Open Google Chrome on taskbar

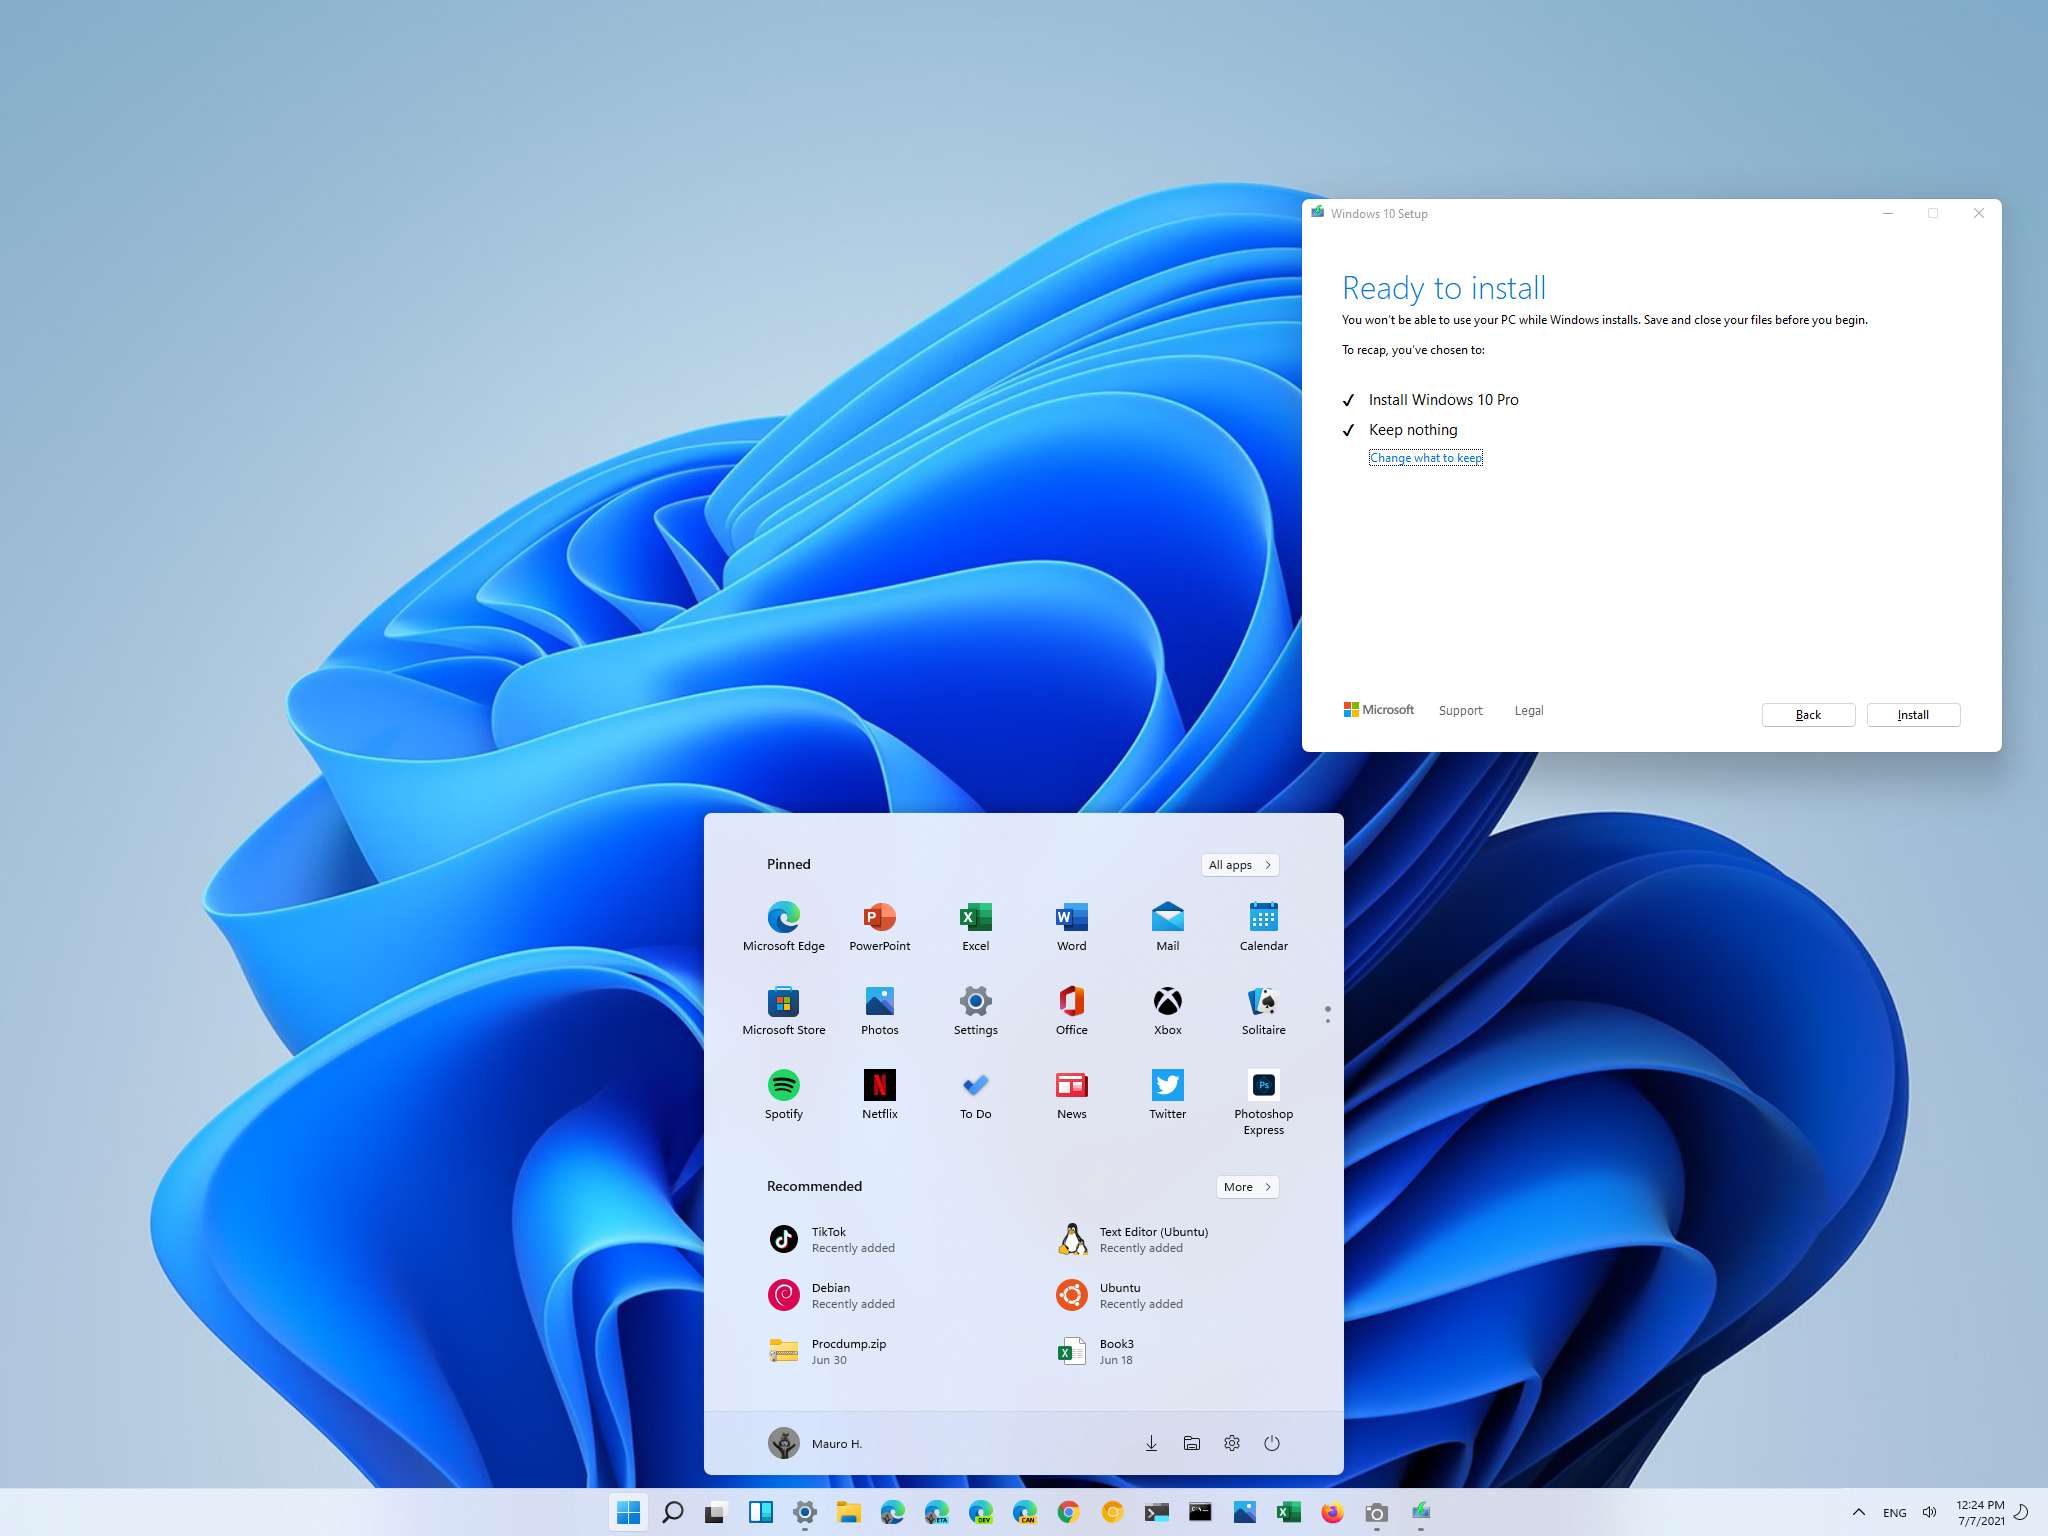[x=1068, y=1513]
